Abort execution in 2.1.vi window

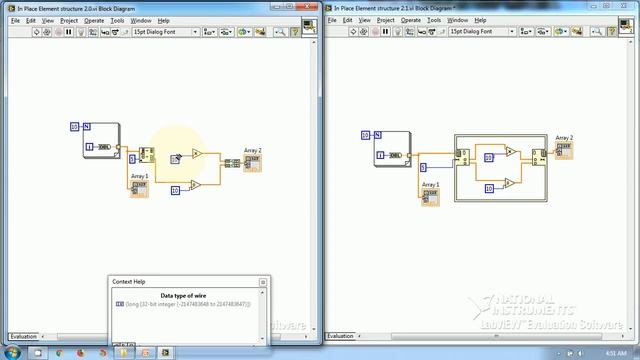pyautogui.click(x=375, y=31)
